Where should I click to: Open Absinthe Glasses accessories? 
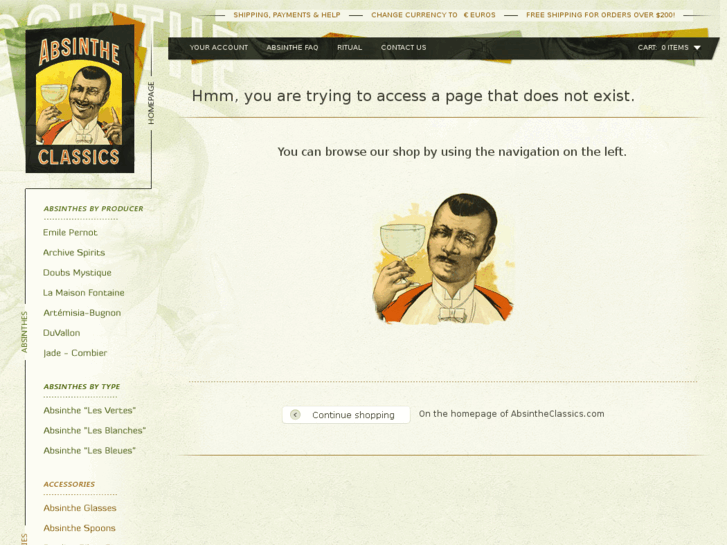[x=80, y=508]
